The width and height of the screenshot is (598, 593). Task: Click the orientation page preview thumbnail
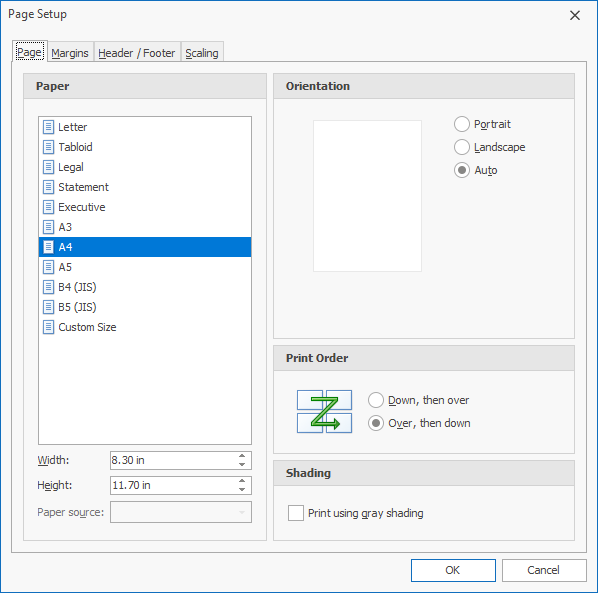(367, 196)
